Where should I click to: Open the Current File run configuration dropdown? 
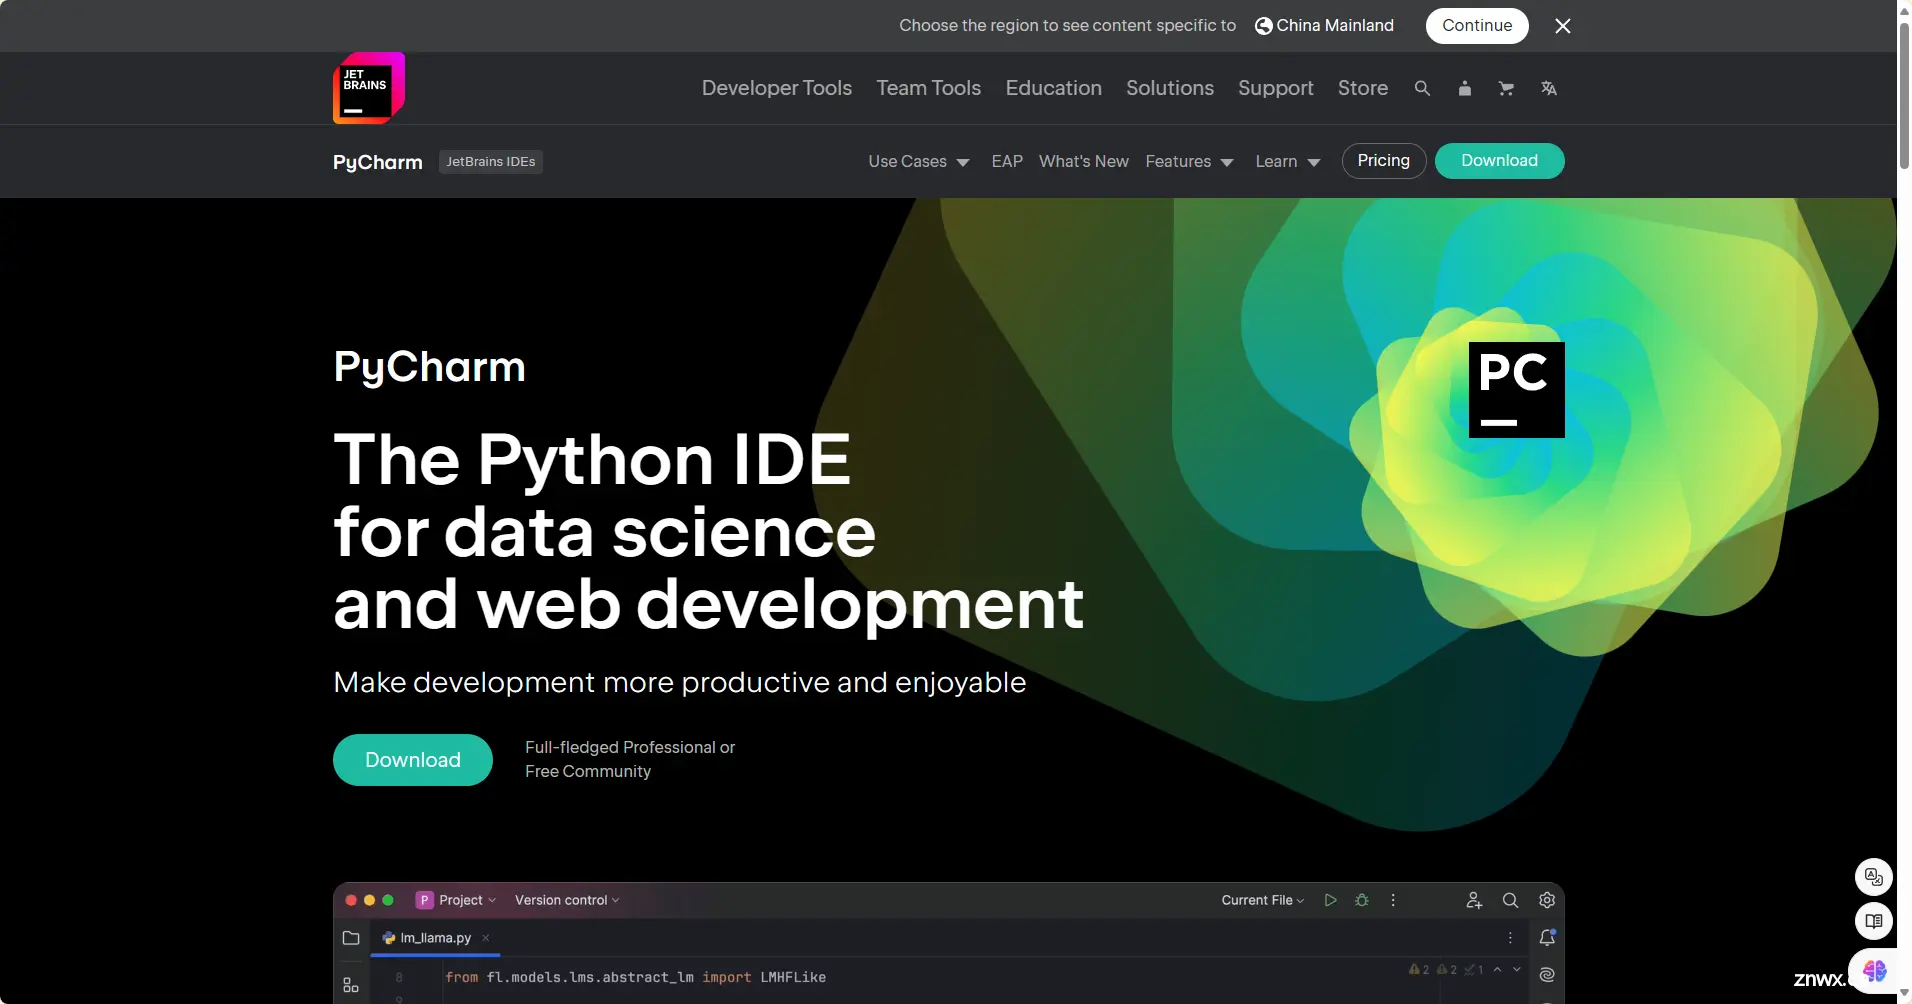click(x=1263, y=900)
